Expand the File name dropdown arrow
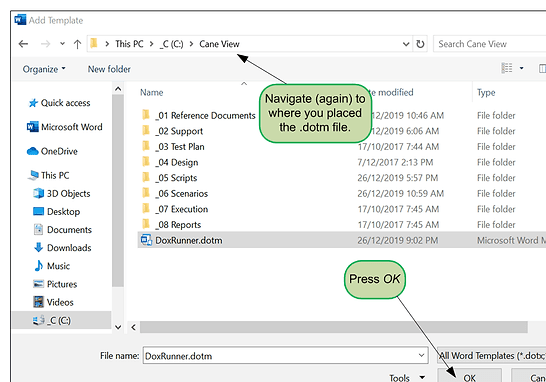Viewport: 546px width, 382px height. [421, 356]
